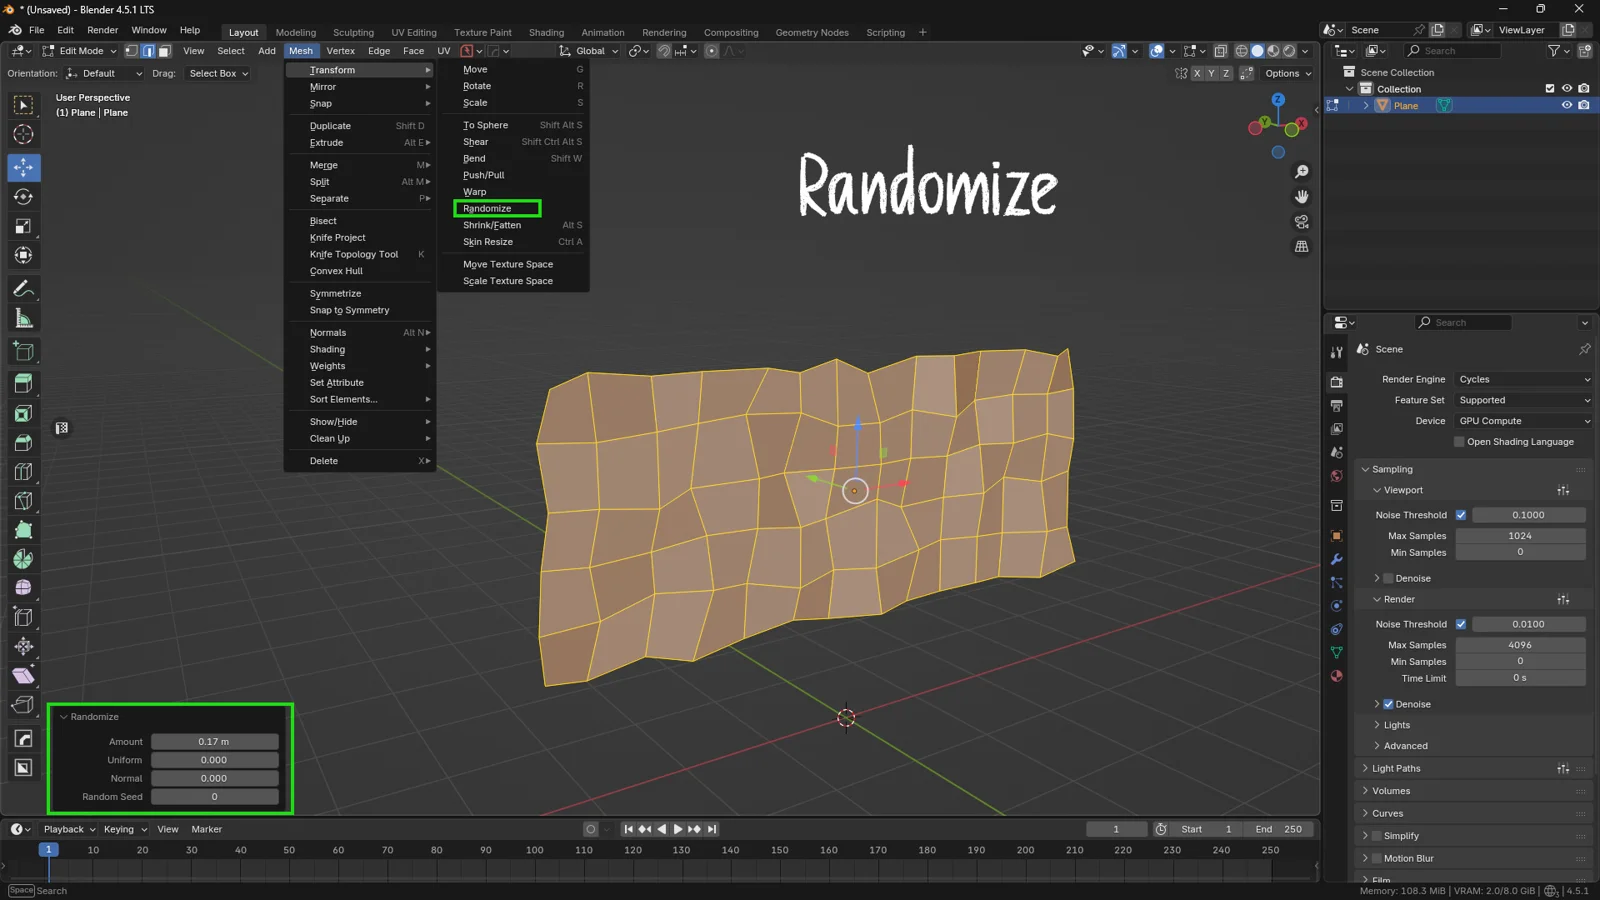
Task: Choose the Extrude Region tool
Action: coord(23,383)
